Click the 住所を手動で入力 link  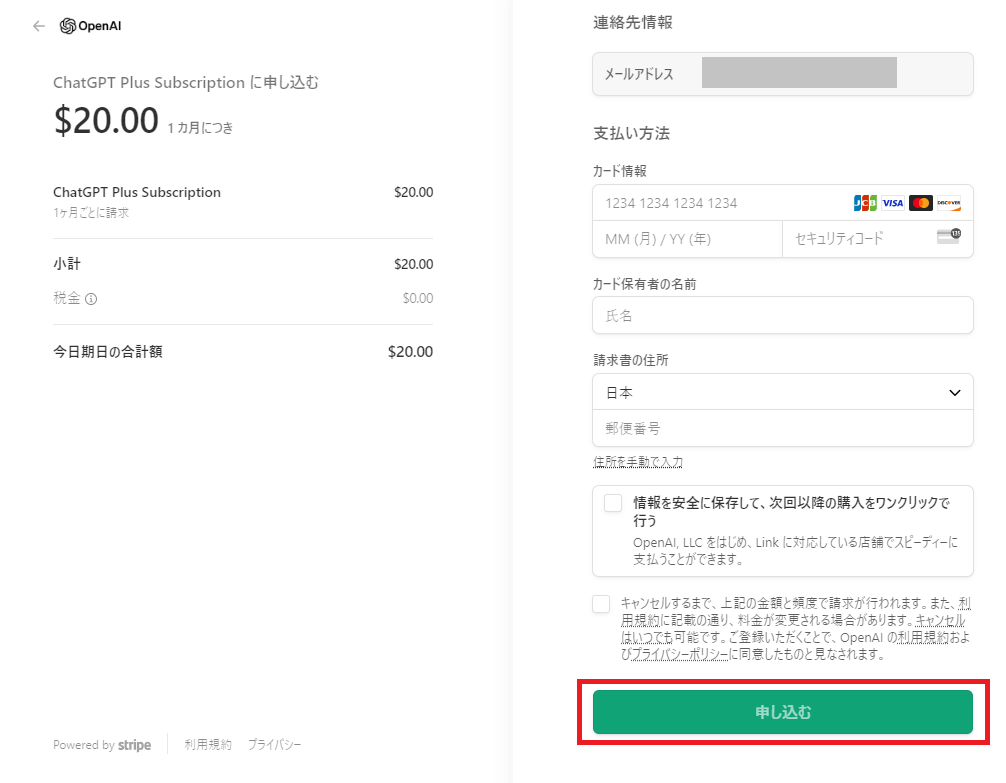click(638, 461)
